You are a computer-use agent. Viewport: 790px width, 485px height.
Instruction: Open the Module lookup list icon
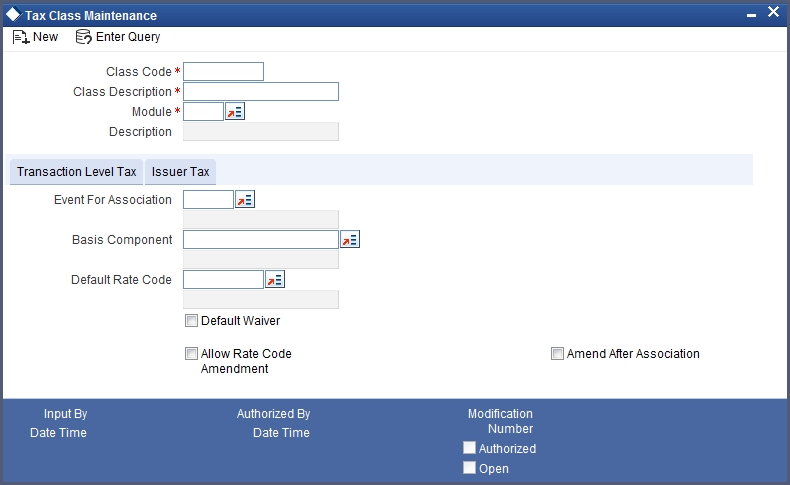pyautogui.click(x=235, y=111)
